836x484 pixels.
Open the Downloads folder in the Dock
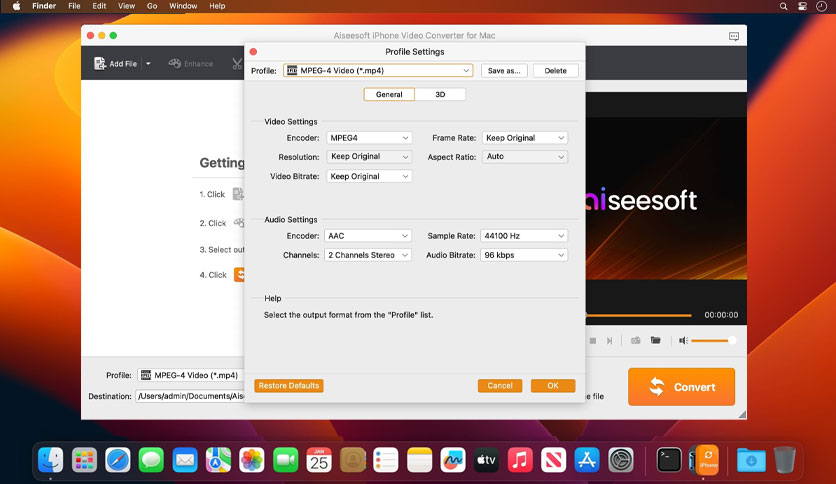coord(751,459)
